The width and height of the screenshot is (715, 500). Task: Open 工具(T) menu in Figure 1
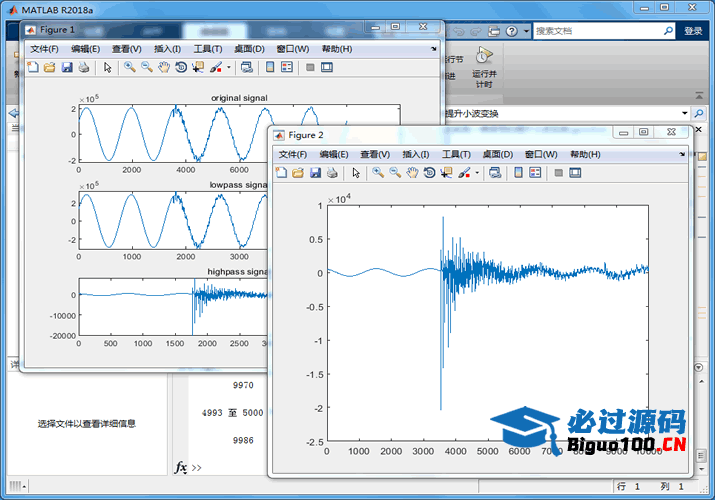click(x=208, y=49)
